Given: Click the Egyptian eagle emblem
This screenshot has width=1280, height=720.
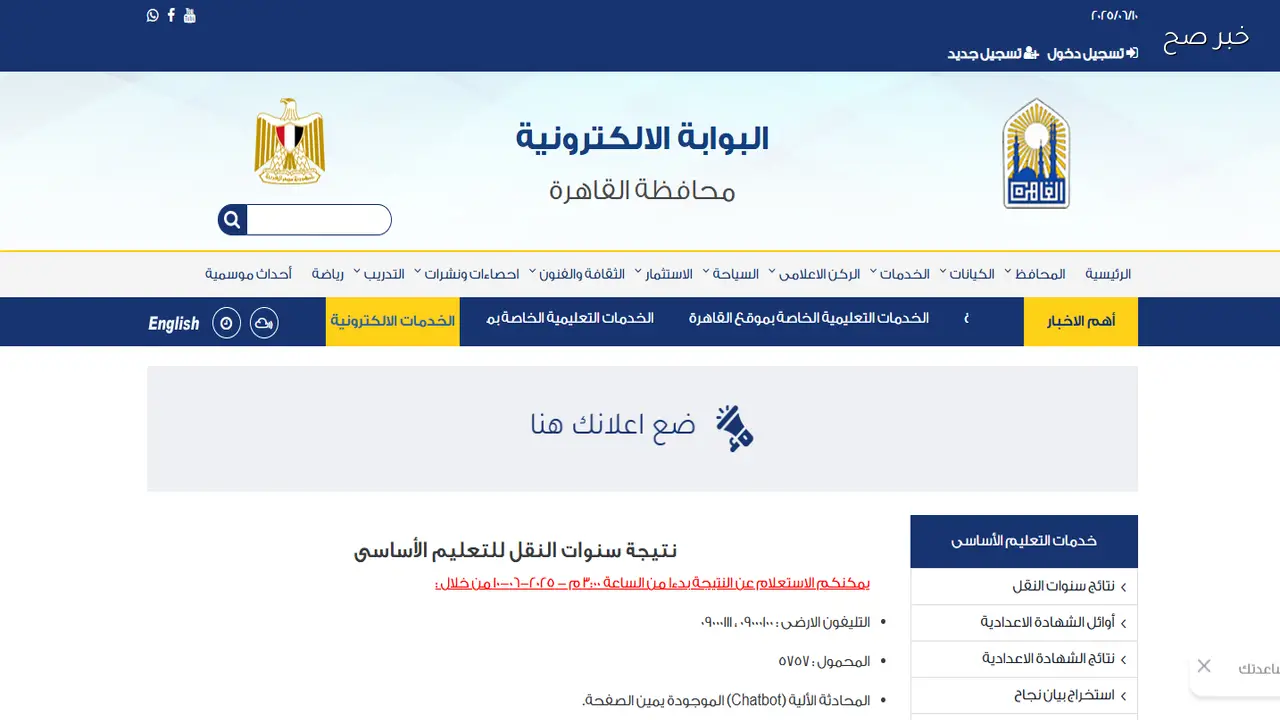Looking at the screenshot, I should [290, 141].
